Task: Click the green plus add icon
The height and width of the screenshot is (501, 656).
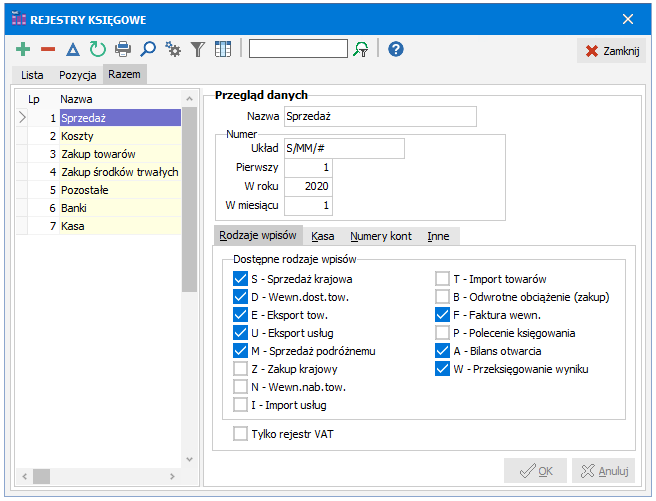Action: click(23, 49)
